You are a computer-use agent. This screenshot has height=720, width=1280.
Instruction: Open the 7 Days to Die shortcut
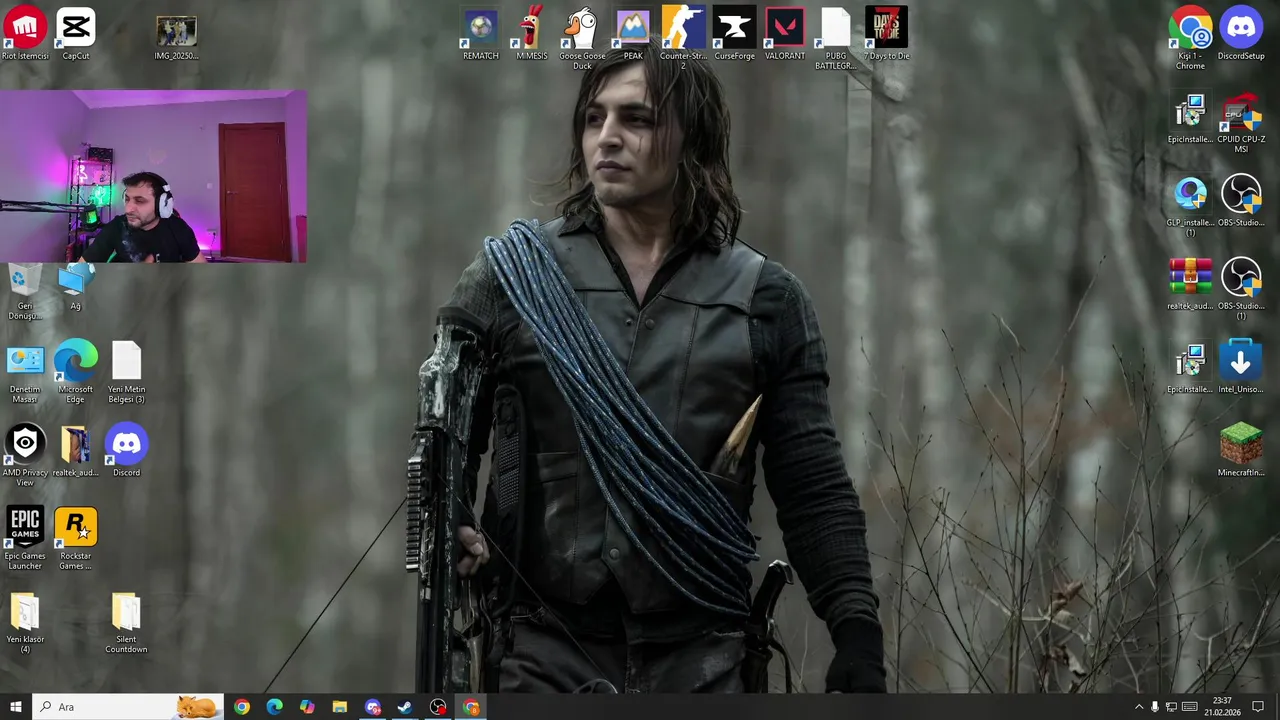coord(887,33)
